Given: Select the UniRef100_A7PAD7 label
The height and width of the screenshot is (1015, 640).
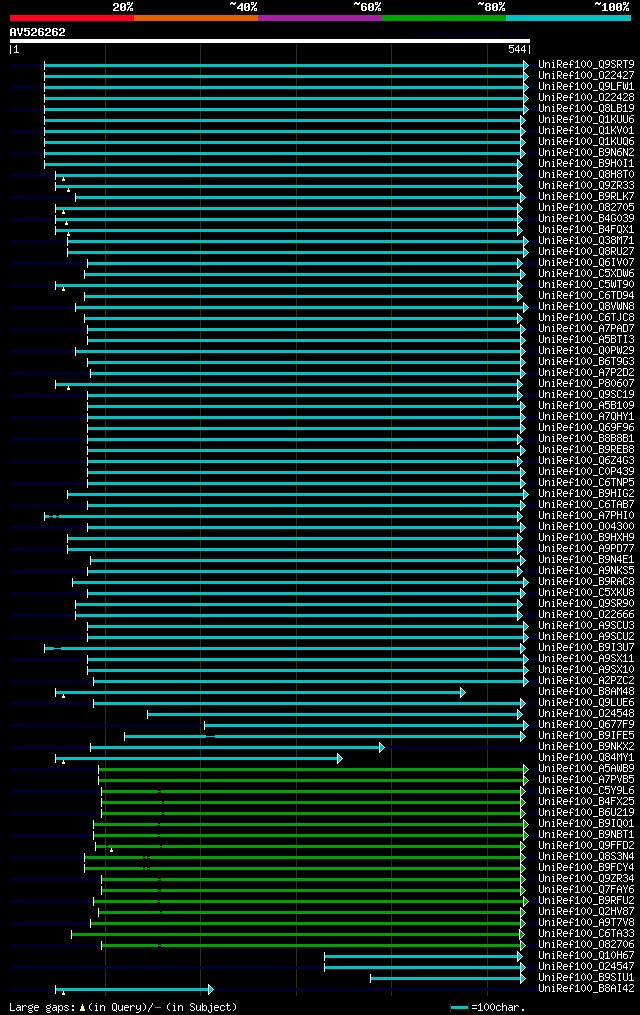Looking at the screenshot, I should click(x=586, y=329).
